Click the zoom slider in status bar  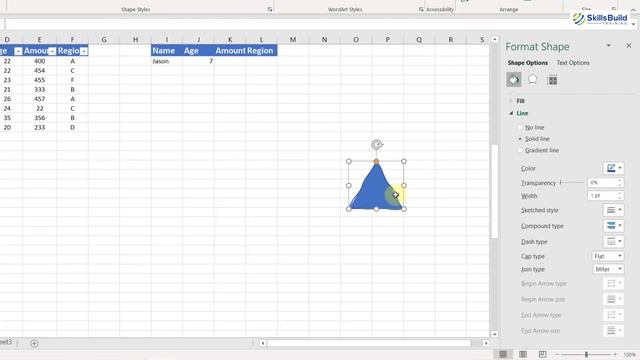click(587, 354)
